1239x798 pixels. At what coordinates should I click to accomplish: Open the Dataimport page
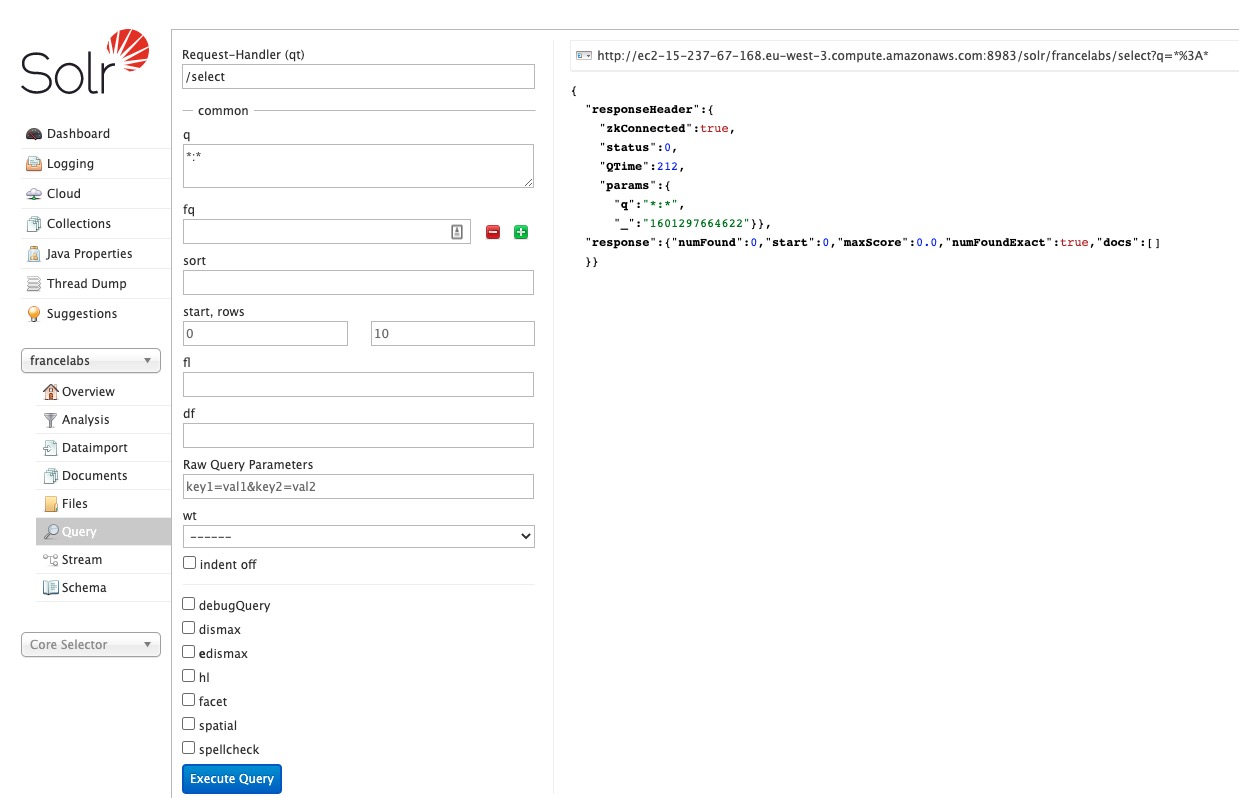coord(95,448)
